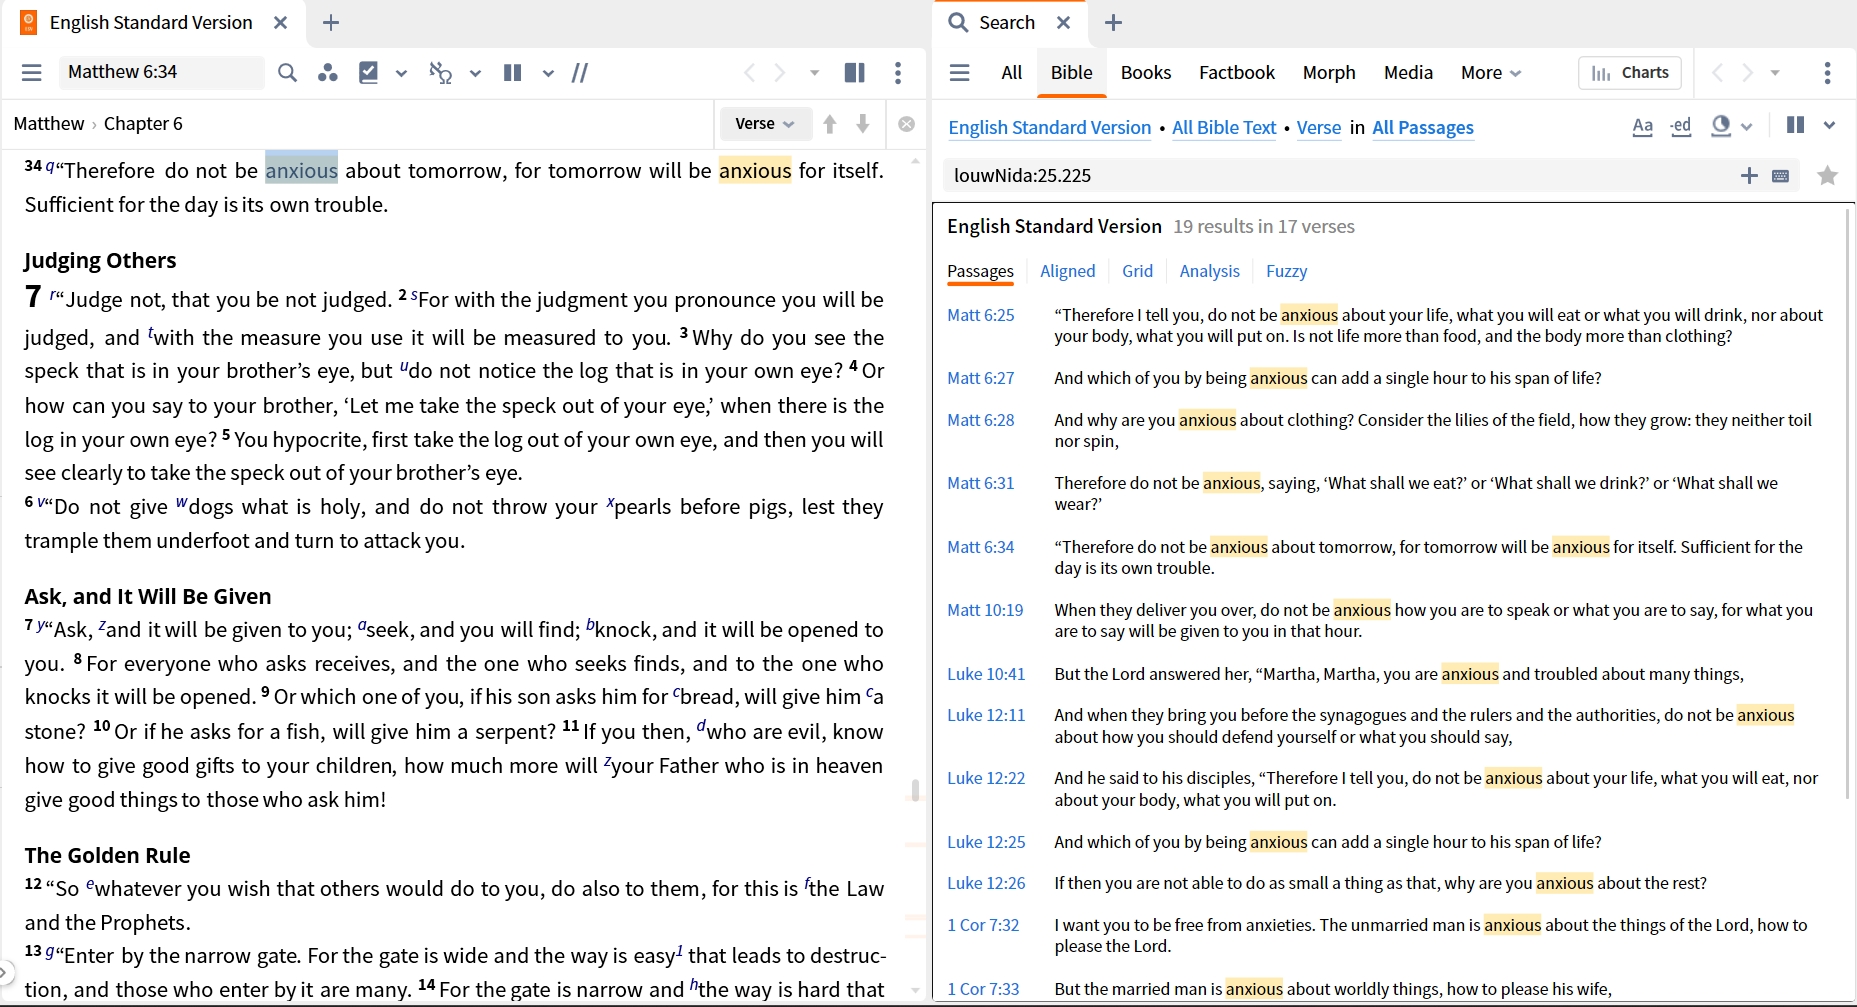Expand the half-circle display icon dropdown
The image size is (1857, 1007).
(1747, 126)
